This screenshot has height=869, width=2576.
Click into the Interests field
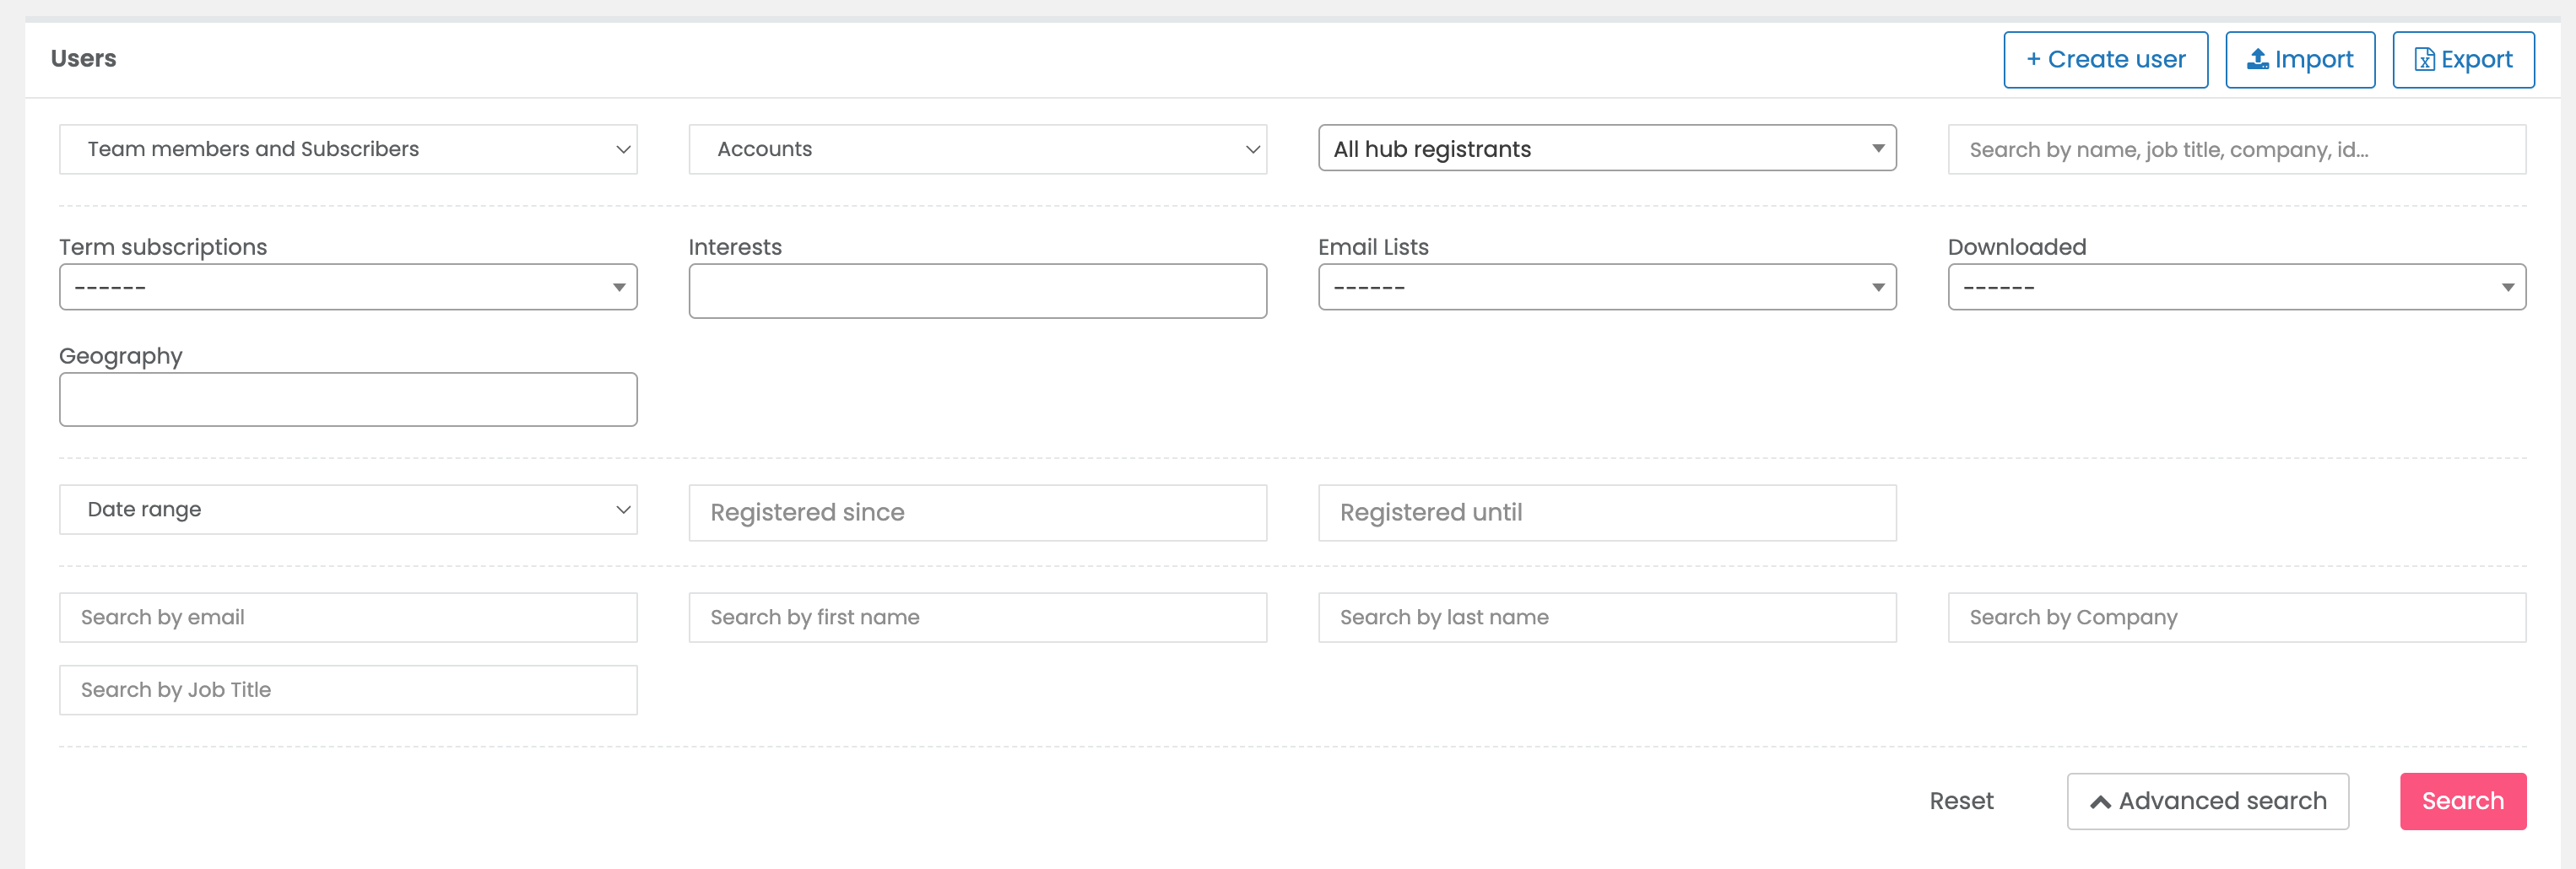[977, 291]
